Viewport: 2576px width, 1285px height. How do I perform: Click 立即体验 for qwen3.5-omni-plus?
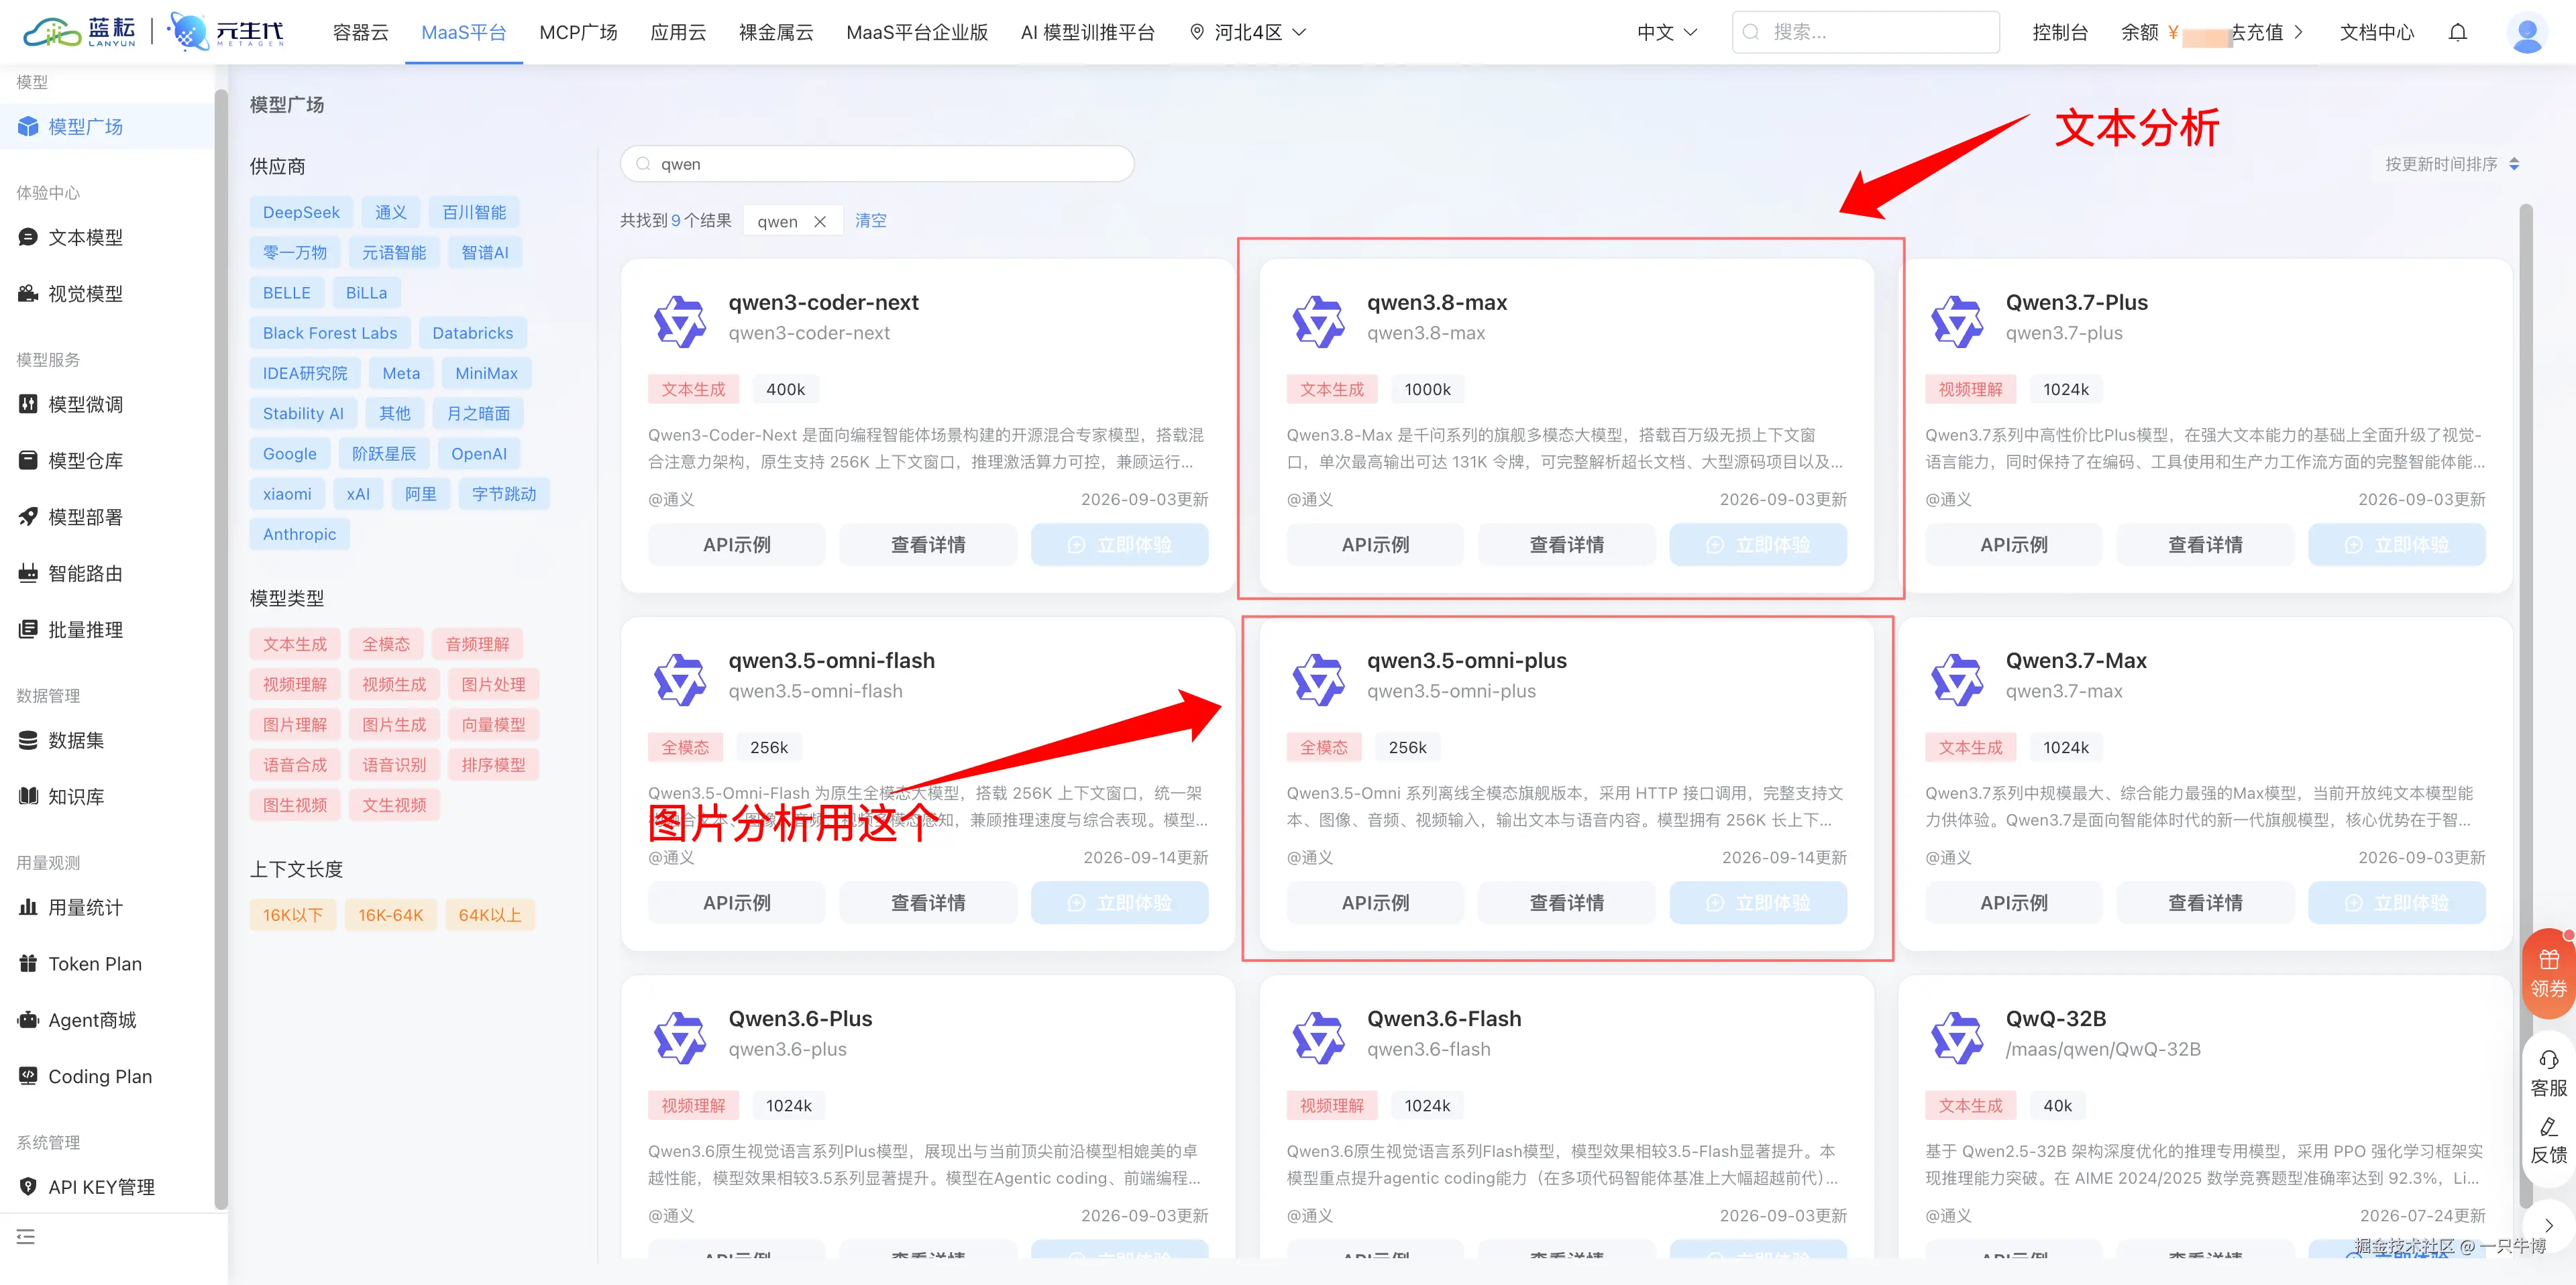pyautogui.click(x=1758, y=903)
